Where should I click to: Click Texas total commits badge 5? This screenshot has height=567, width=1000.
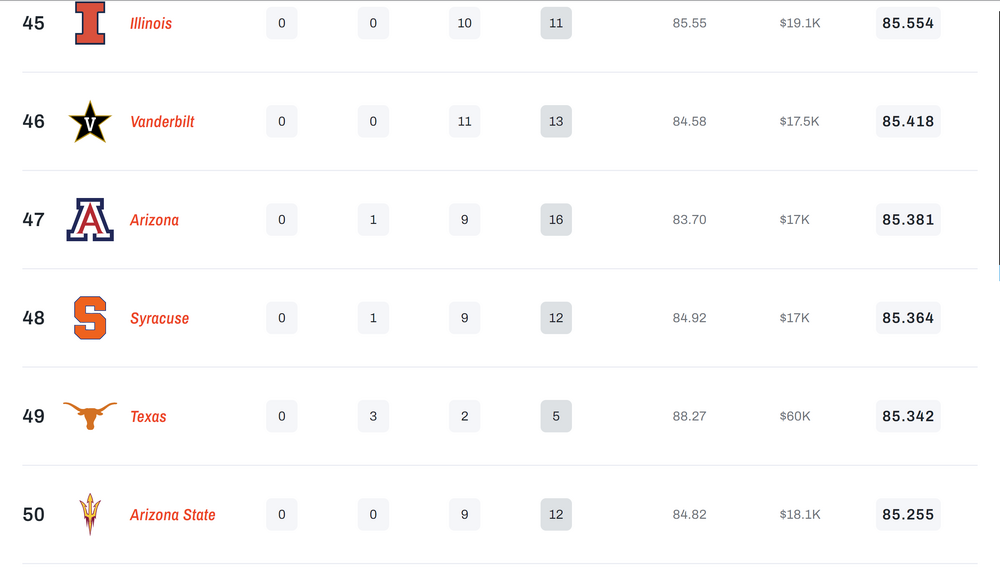(556, 416)
